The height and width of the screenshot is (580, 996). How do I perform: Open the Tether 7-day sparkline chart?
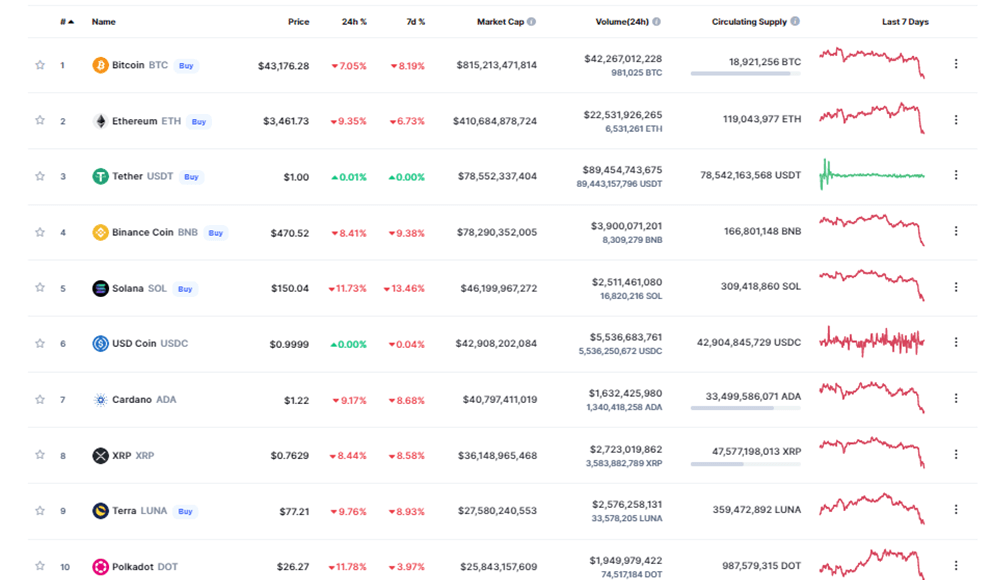(872, 175)
